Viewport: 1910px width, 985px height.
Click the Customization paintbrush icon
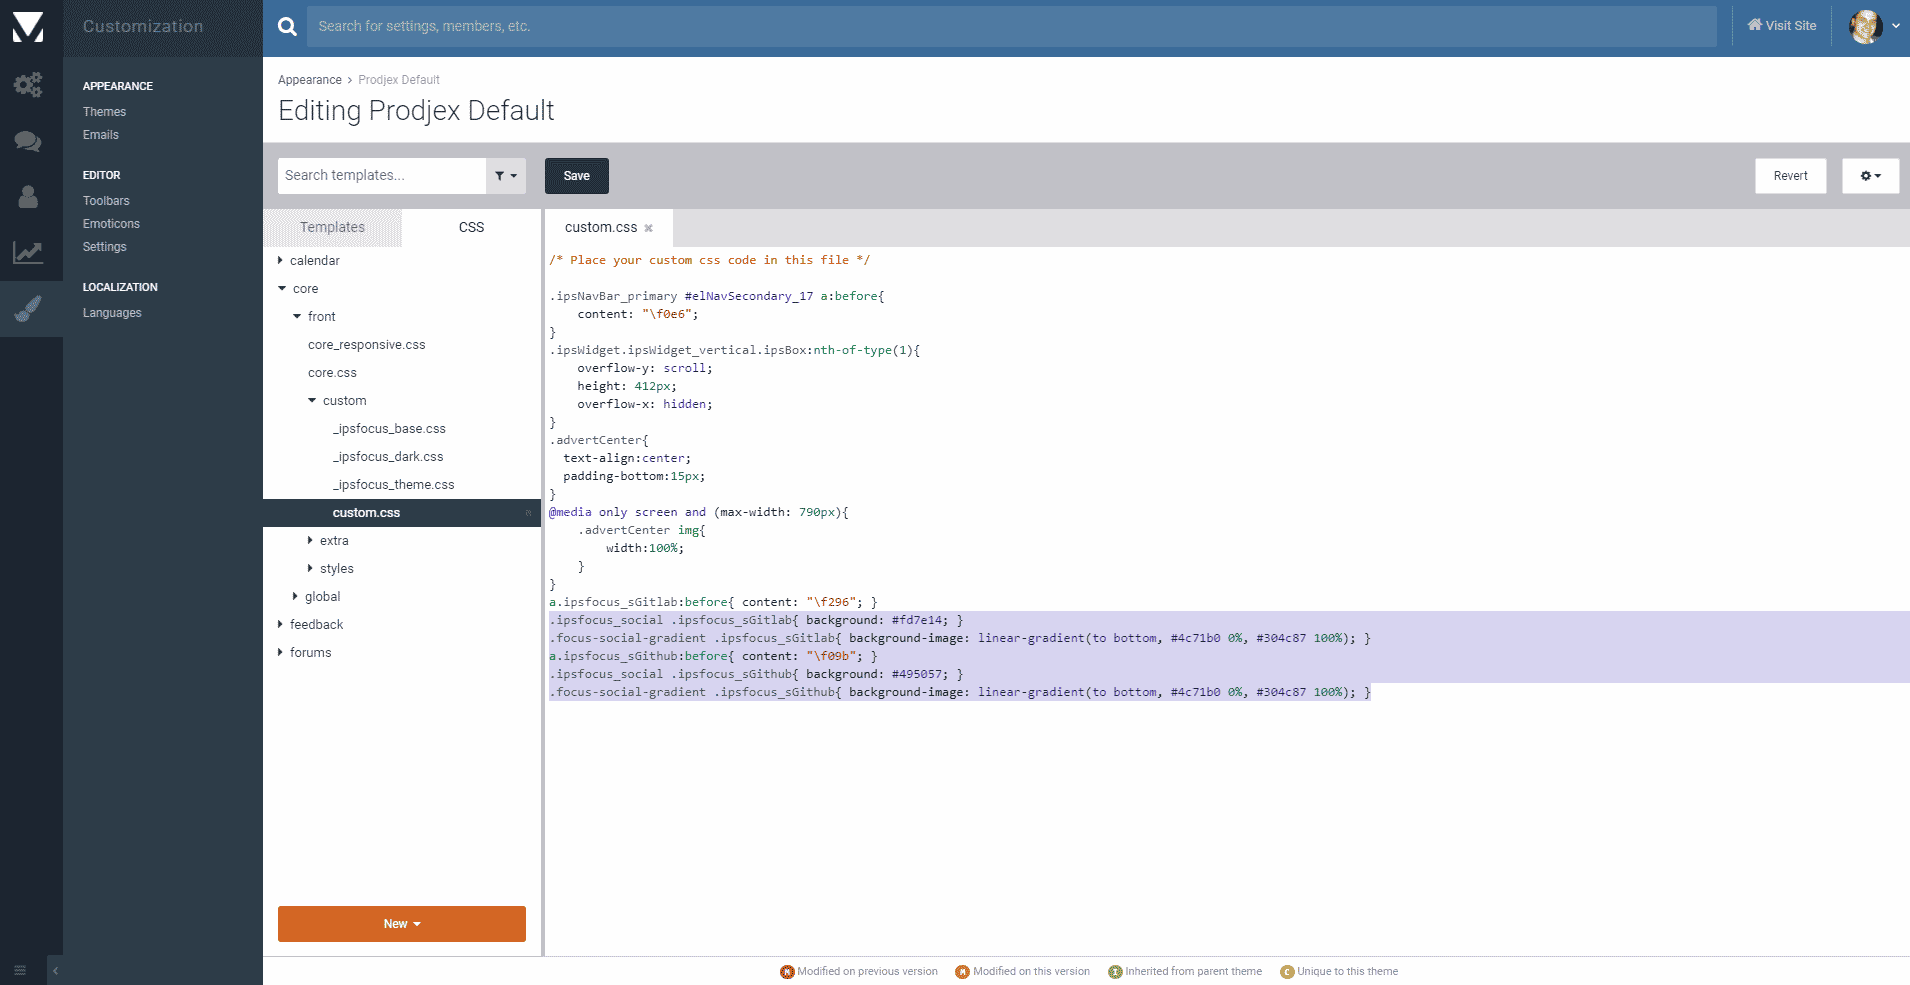pyautogui.click(x=28, y=309)
